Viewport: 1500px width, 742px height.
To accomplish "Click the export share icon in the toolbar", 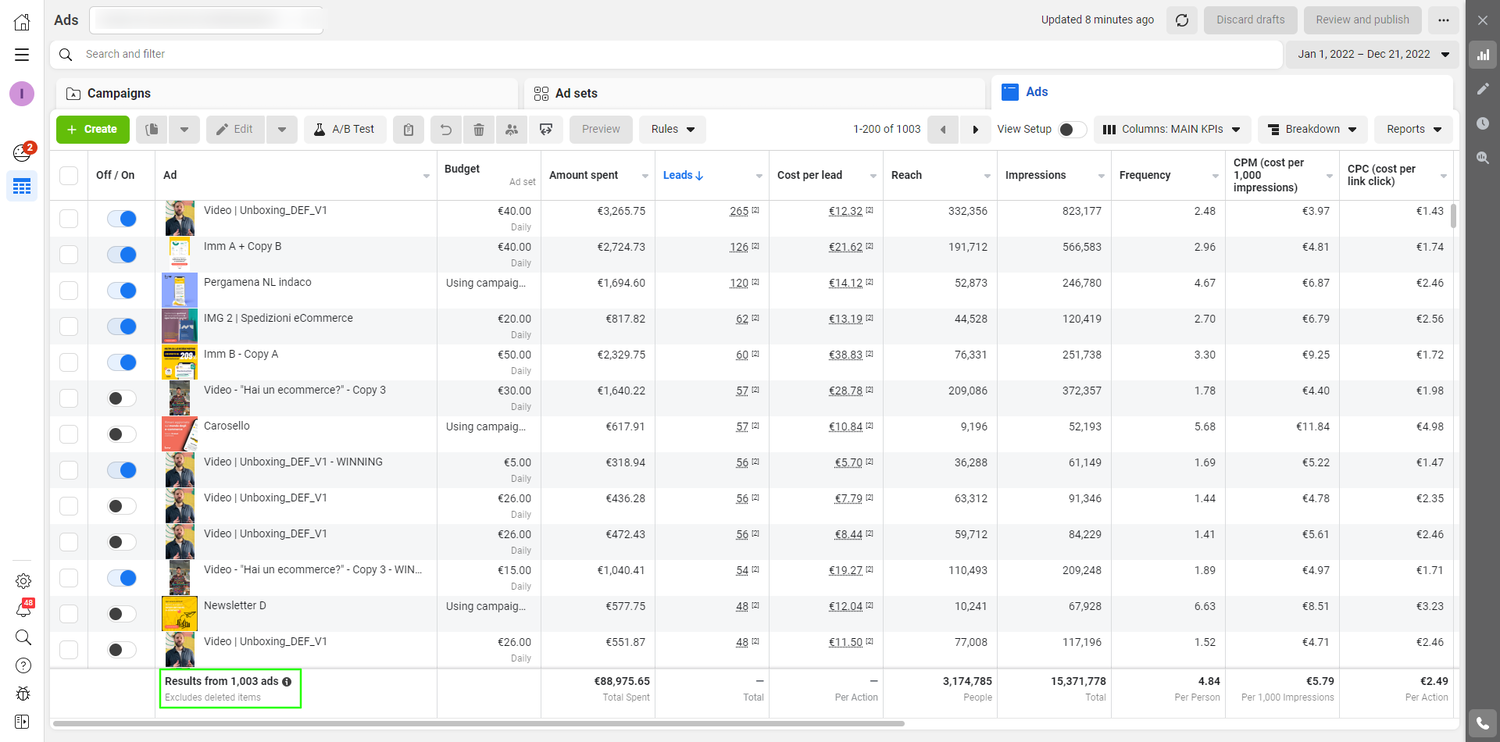I will [x=545, y=129].
